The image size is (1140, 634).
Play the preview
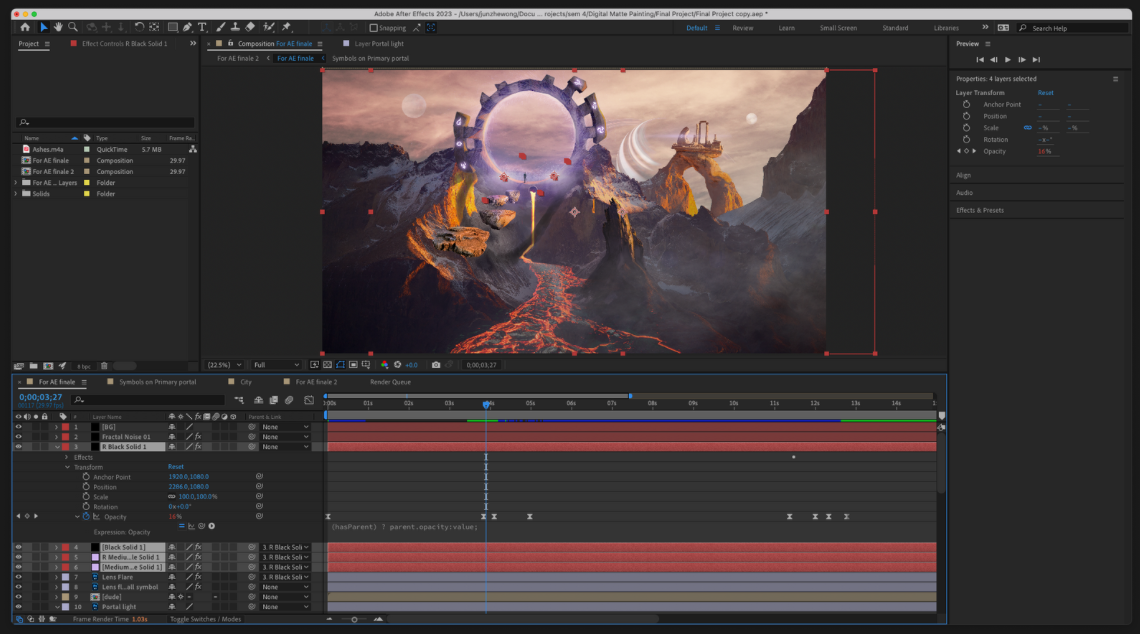1008,60
